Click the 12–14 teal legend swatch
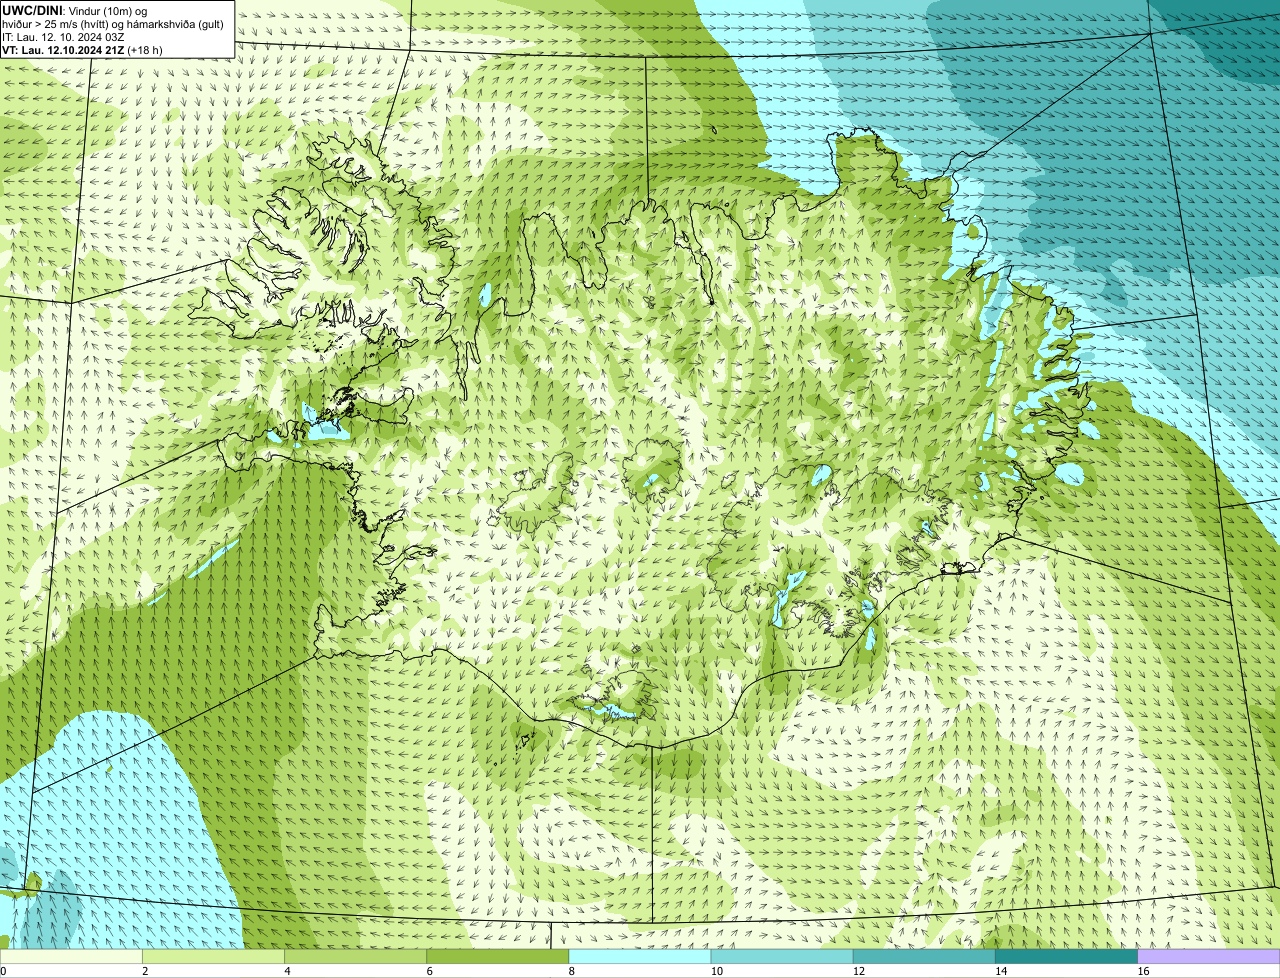 tap(924, 957)
